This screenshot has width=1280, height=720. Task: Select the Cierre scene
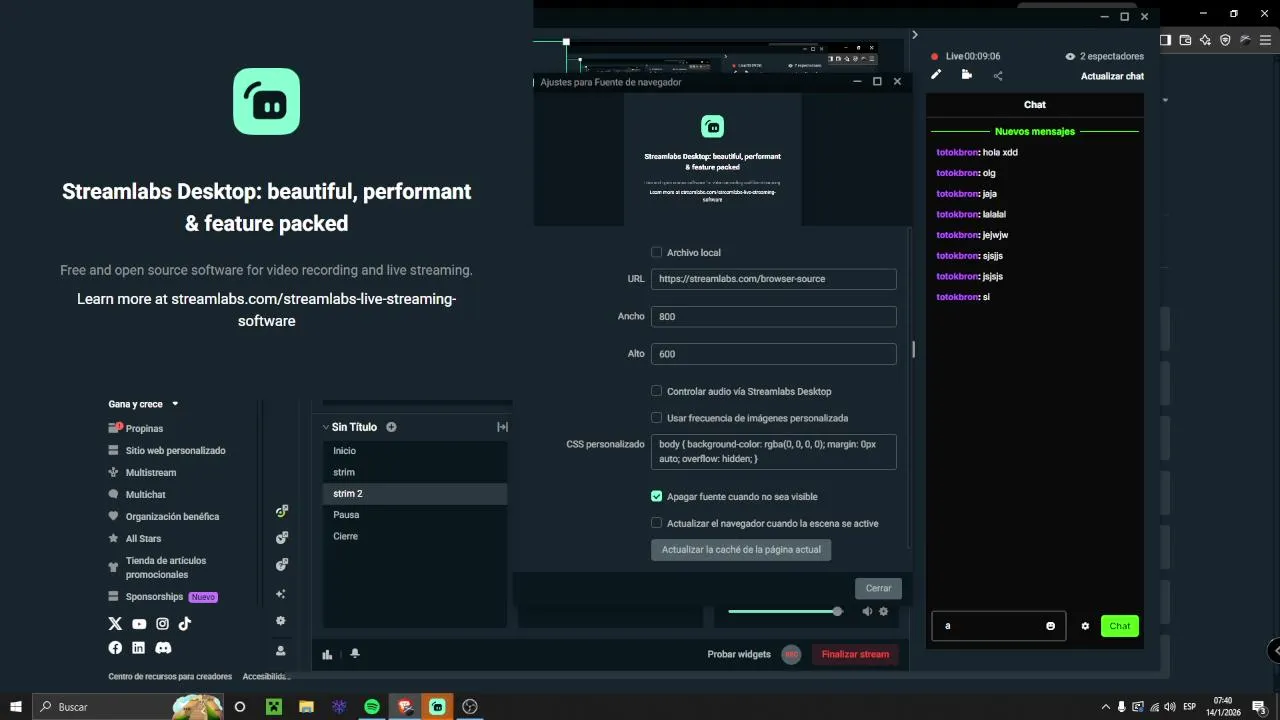click(x=415, y=536)
